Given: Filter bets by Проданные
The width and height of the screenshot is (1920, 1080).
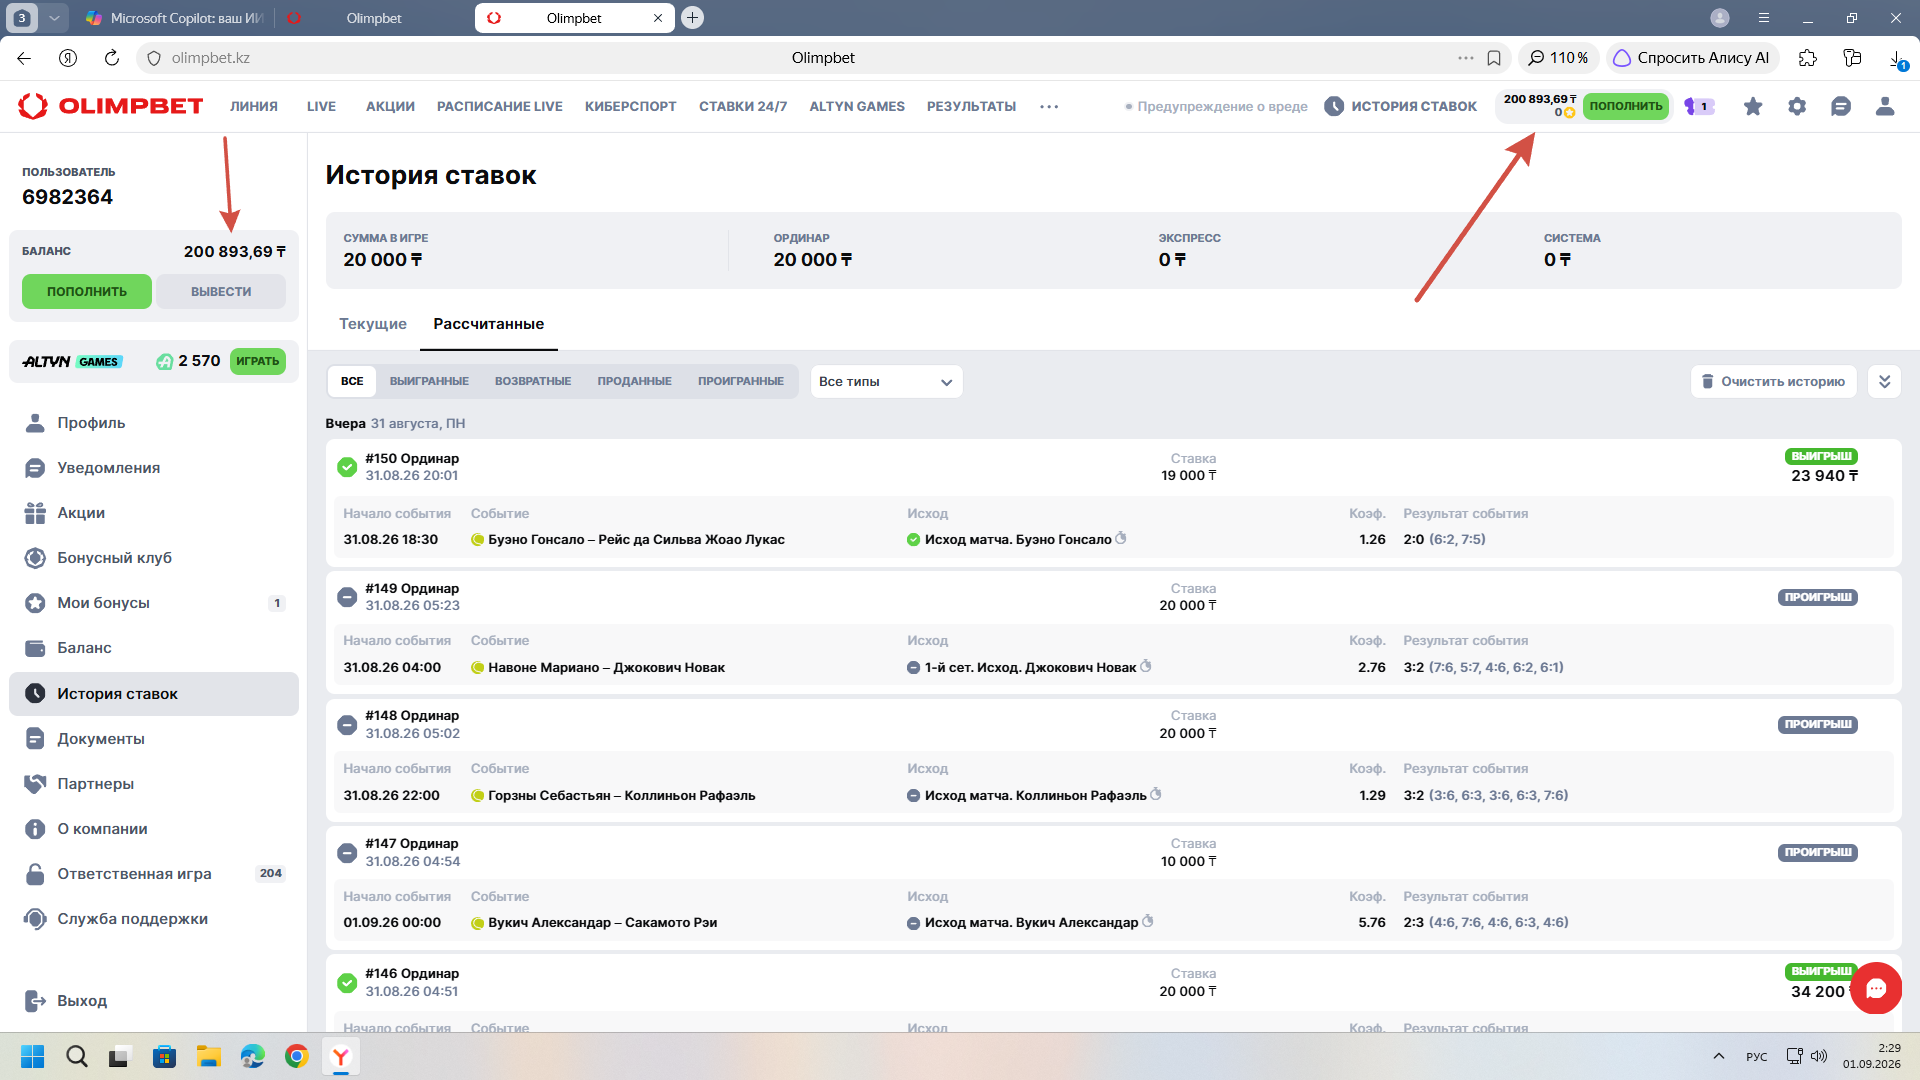Looking at the screenshot, I should (635, 382).
